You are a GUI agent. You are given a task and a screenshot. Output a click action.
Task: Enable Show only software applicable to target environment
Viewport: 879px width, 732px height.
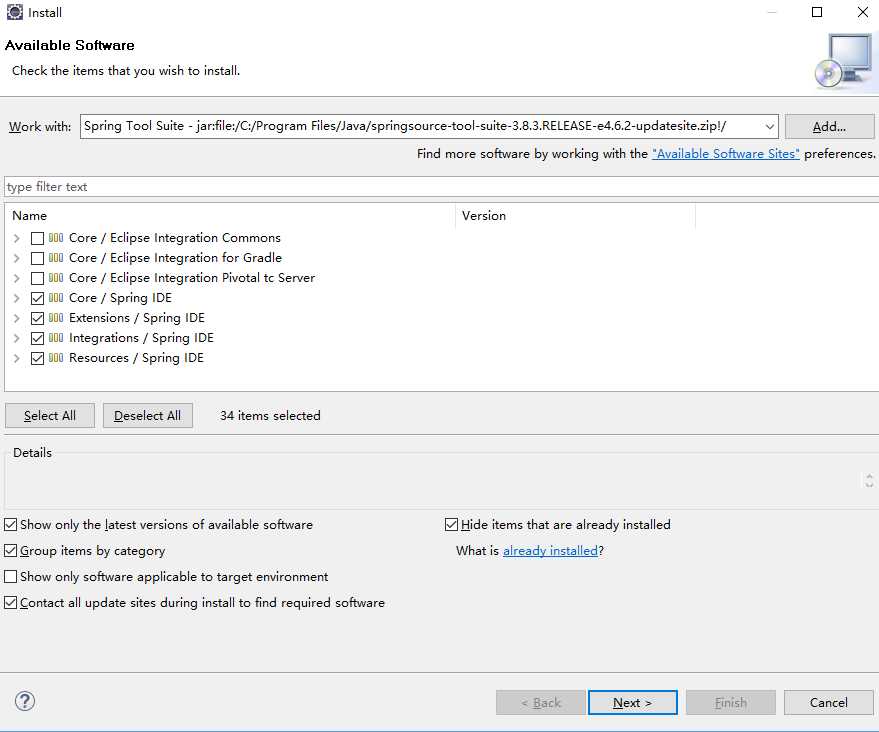click(x=11, y=576)
